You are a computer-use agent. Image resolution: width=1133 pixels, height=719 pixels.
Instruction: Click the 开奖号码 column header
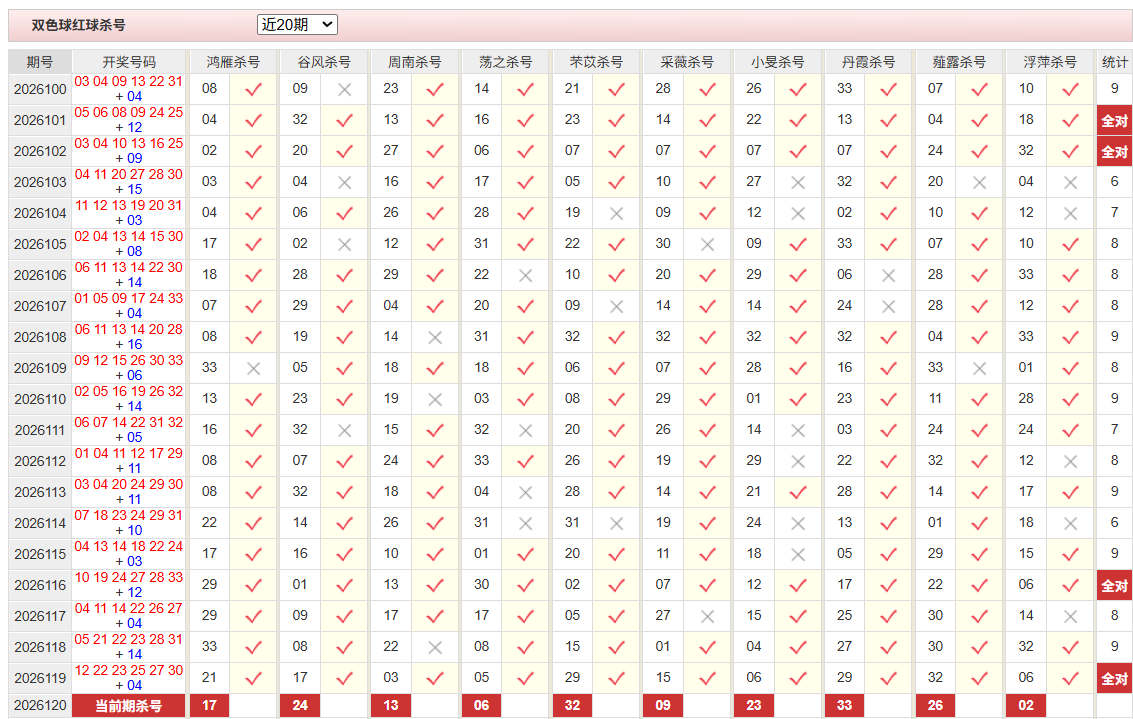point(129,62)
